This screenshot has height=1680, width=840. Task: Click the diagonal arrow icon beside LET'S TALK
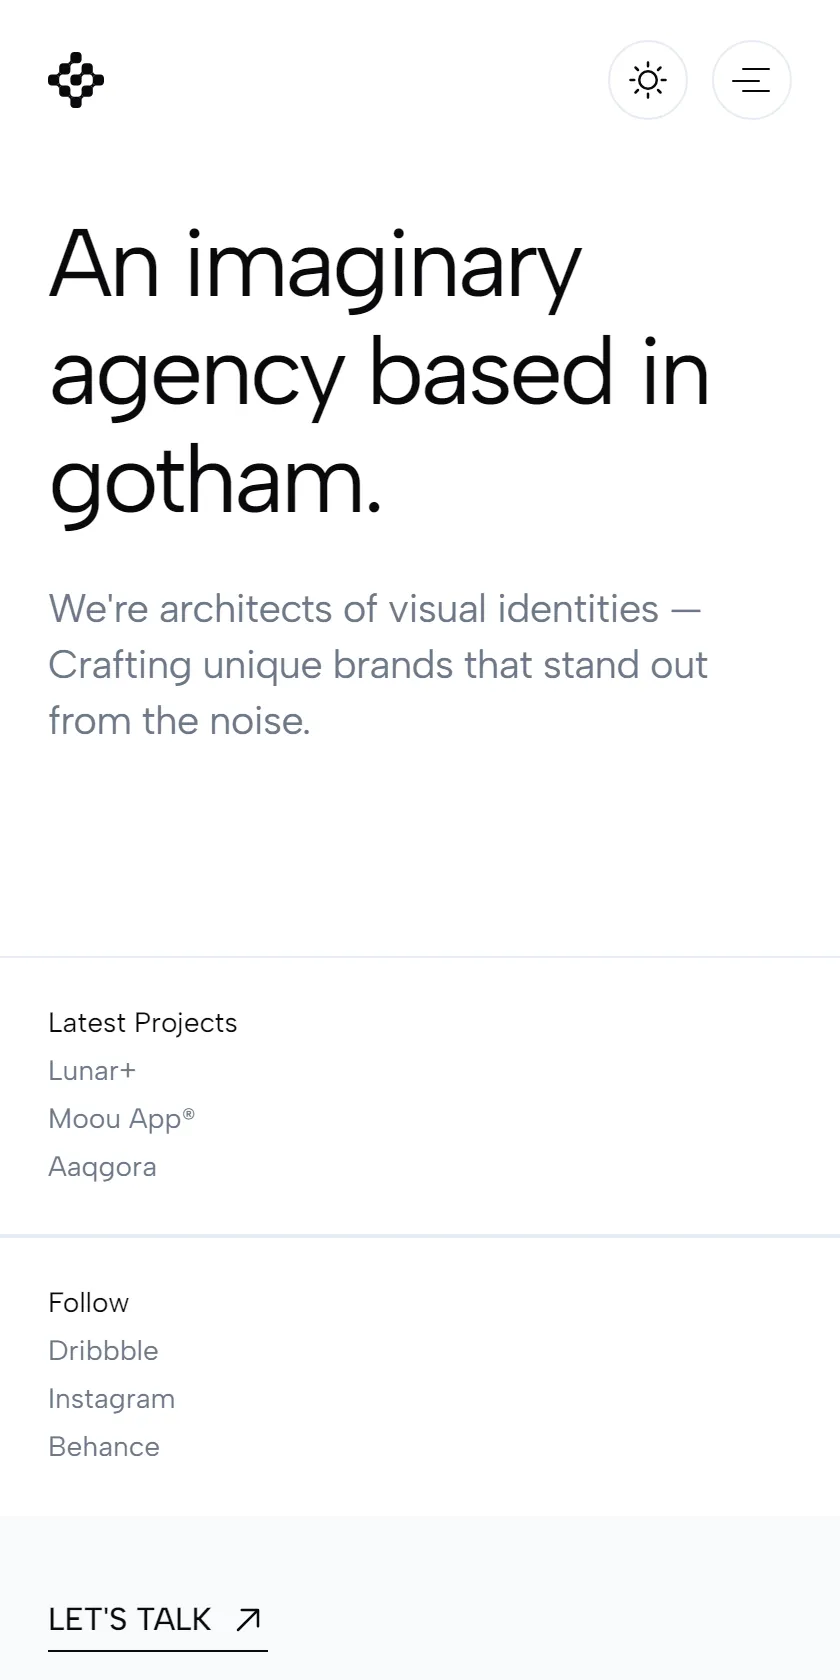point(248,1619)
